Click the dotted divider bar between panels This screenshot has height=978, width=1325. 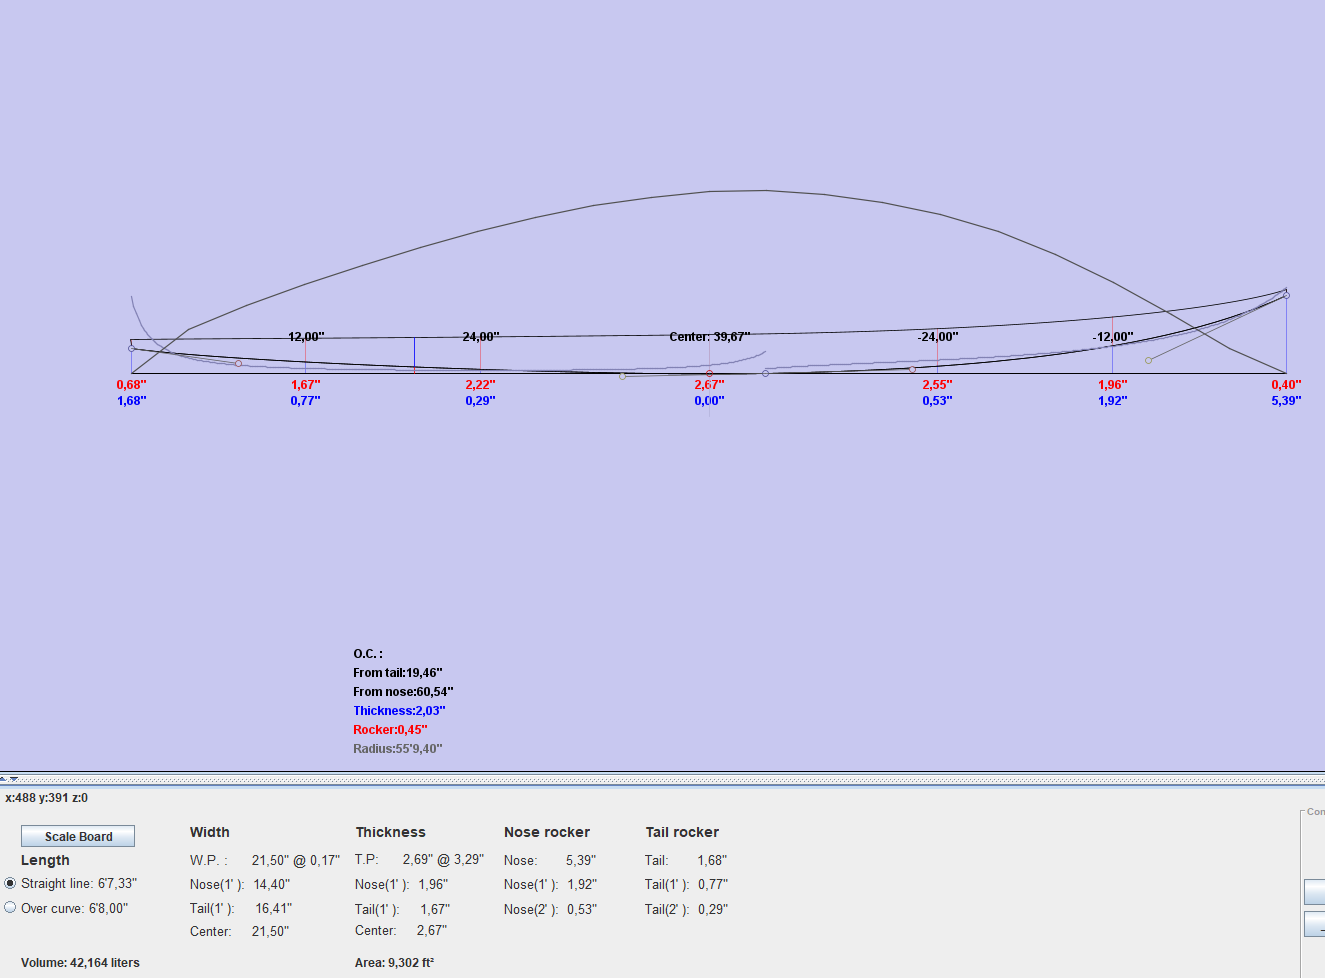[x=662, y=778]
